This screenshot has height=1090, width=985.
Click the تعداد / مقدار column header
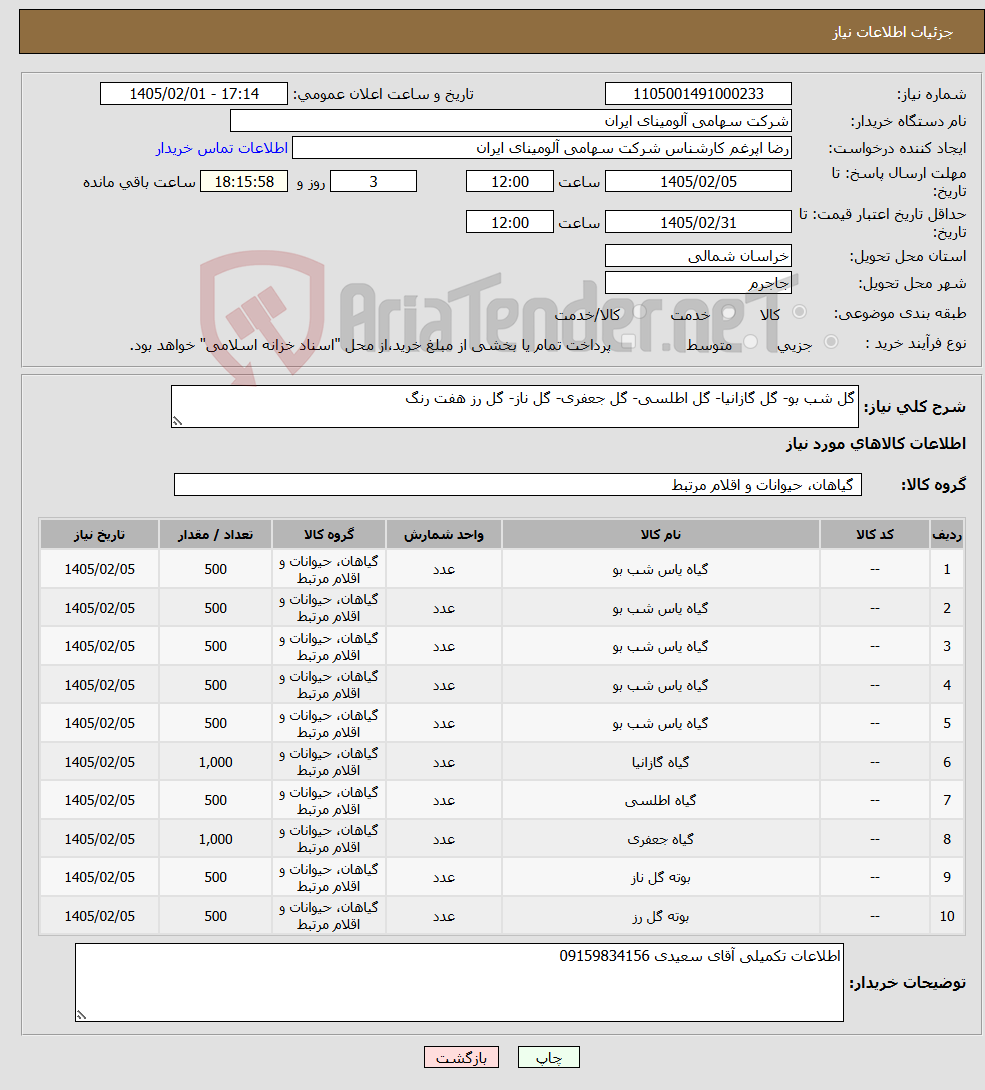coord(215,535)
